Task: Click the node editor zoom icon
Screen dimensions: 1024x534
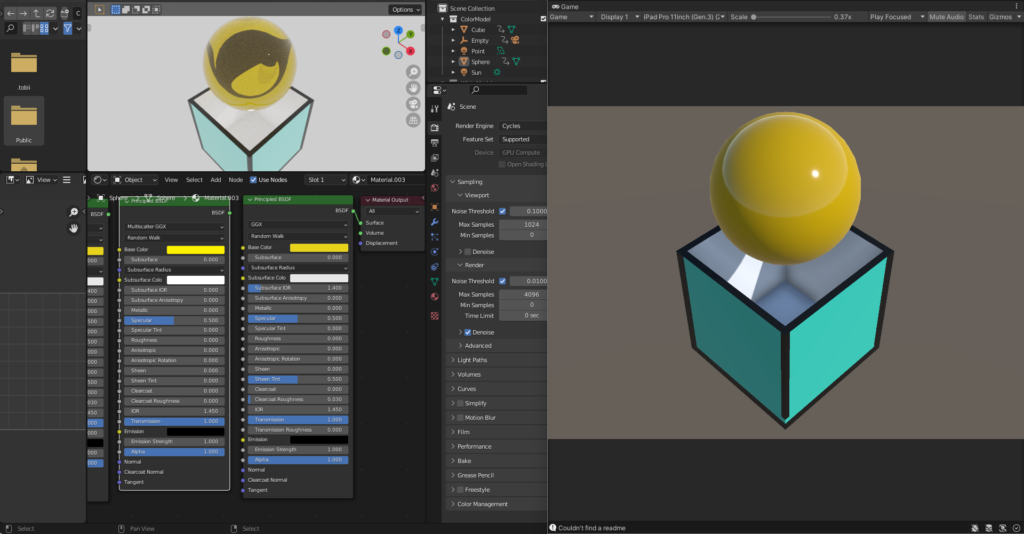Action: point(74,212)
